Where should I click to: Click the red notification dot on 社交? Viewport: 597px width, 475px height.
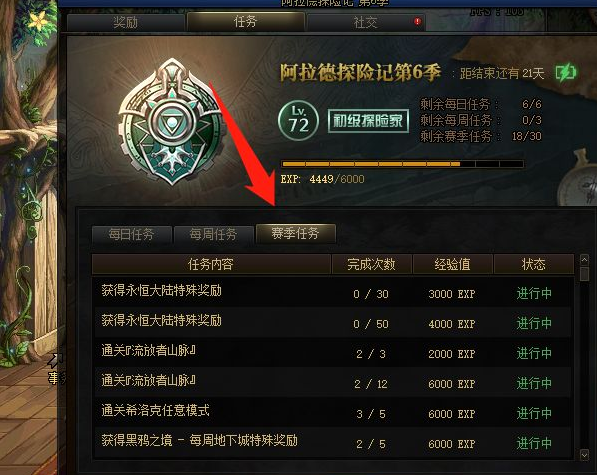[417, 21]
